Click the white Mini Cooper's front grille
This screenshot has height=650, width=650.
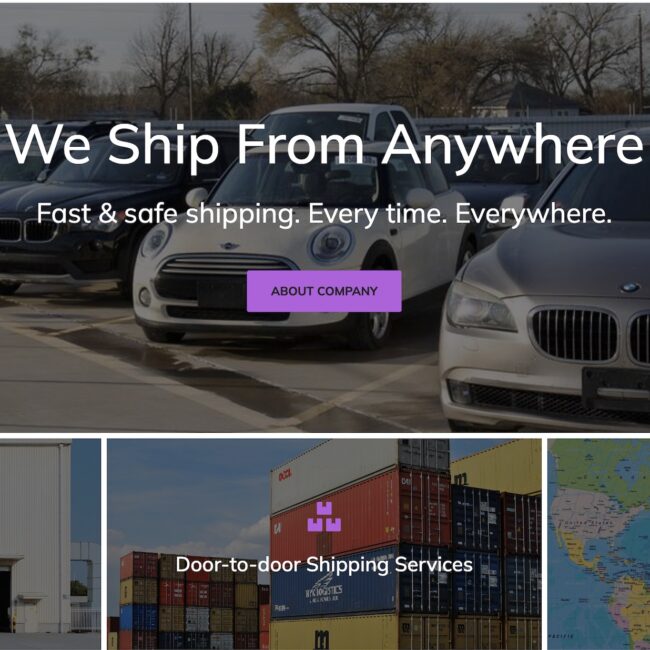(224, 286)
